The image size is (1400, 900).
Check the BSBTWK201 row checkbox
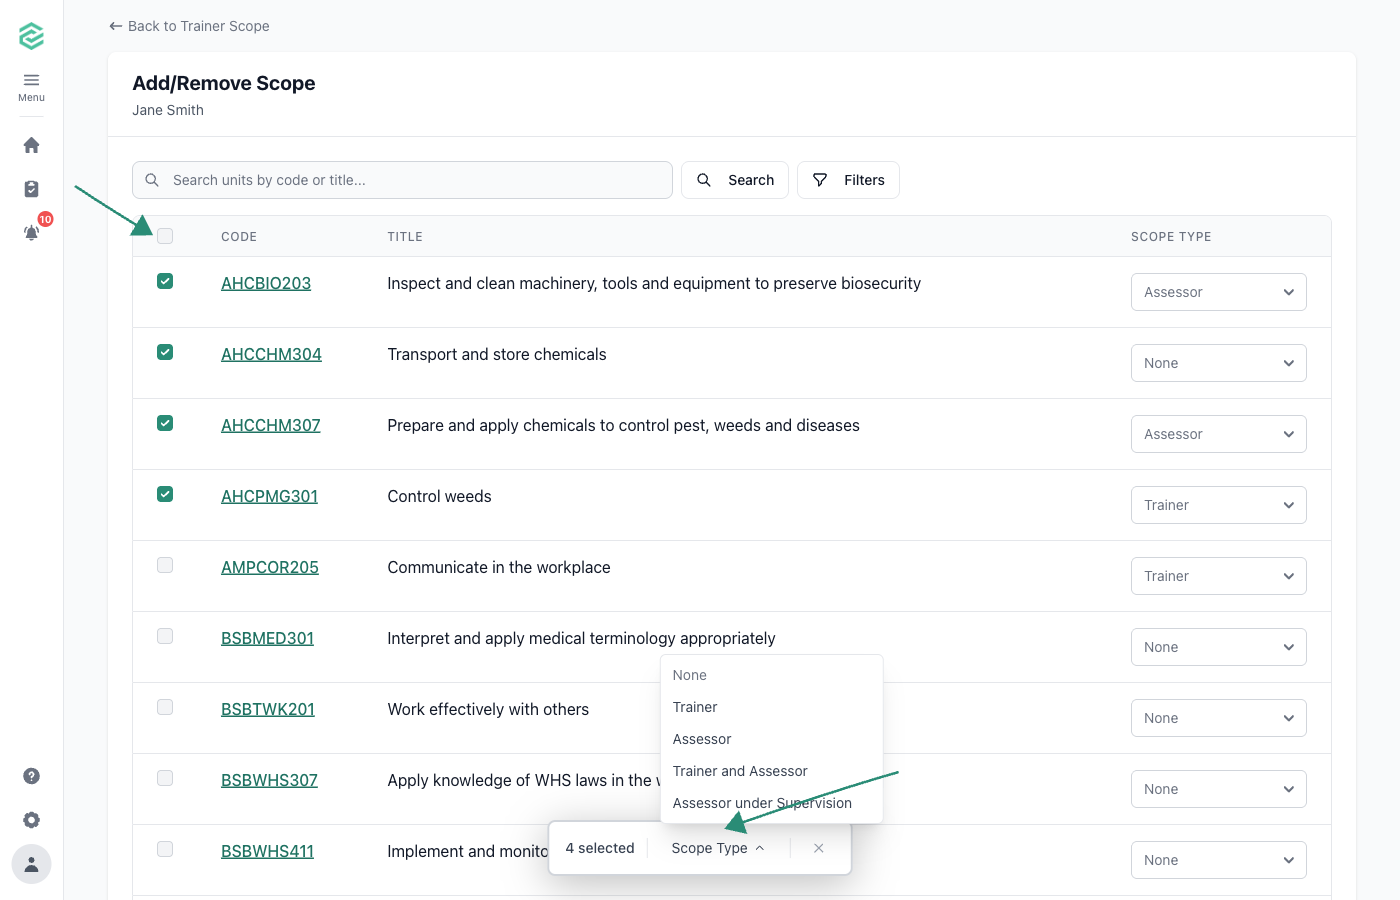coord(165,707)
